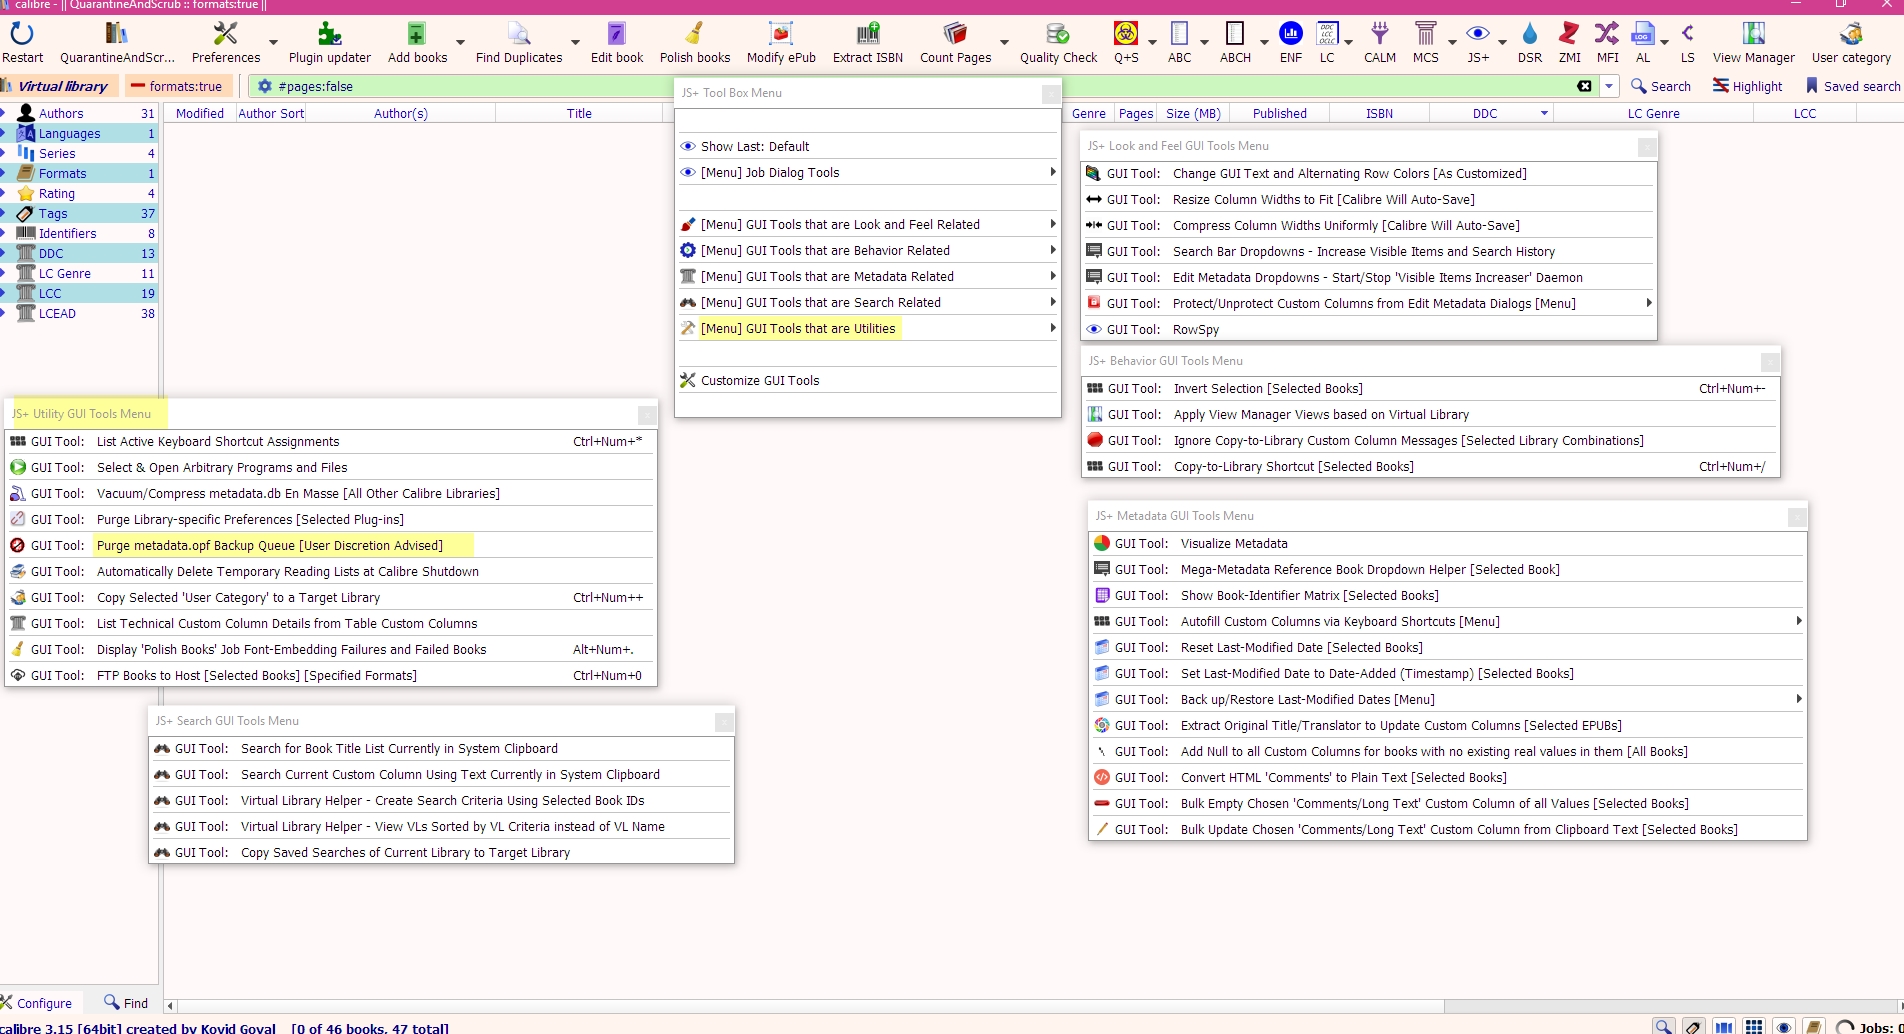Screen dimensions: 1904x1034
Task: Choose Customize GUI Tools menu entry
Action: [759, 380]
